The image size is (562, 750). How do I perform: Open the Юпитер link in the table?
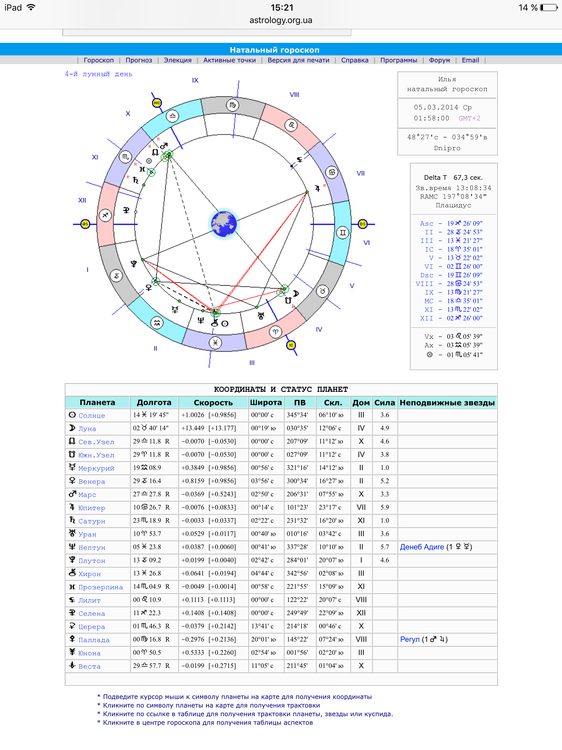tap(92, 508)
